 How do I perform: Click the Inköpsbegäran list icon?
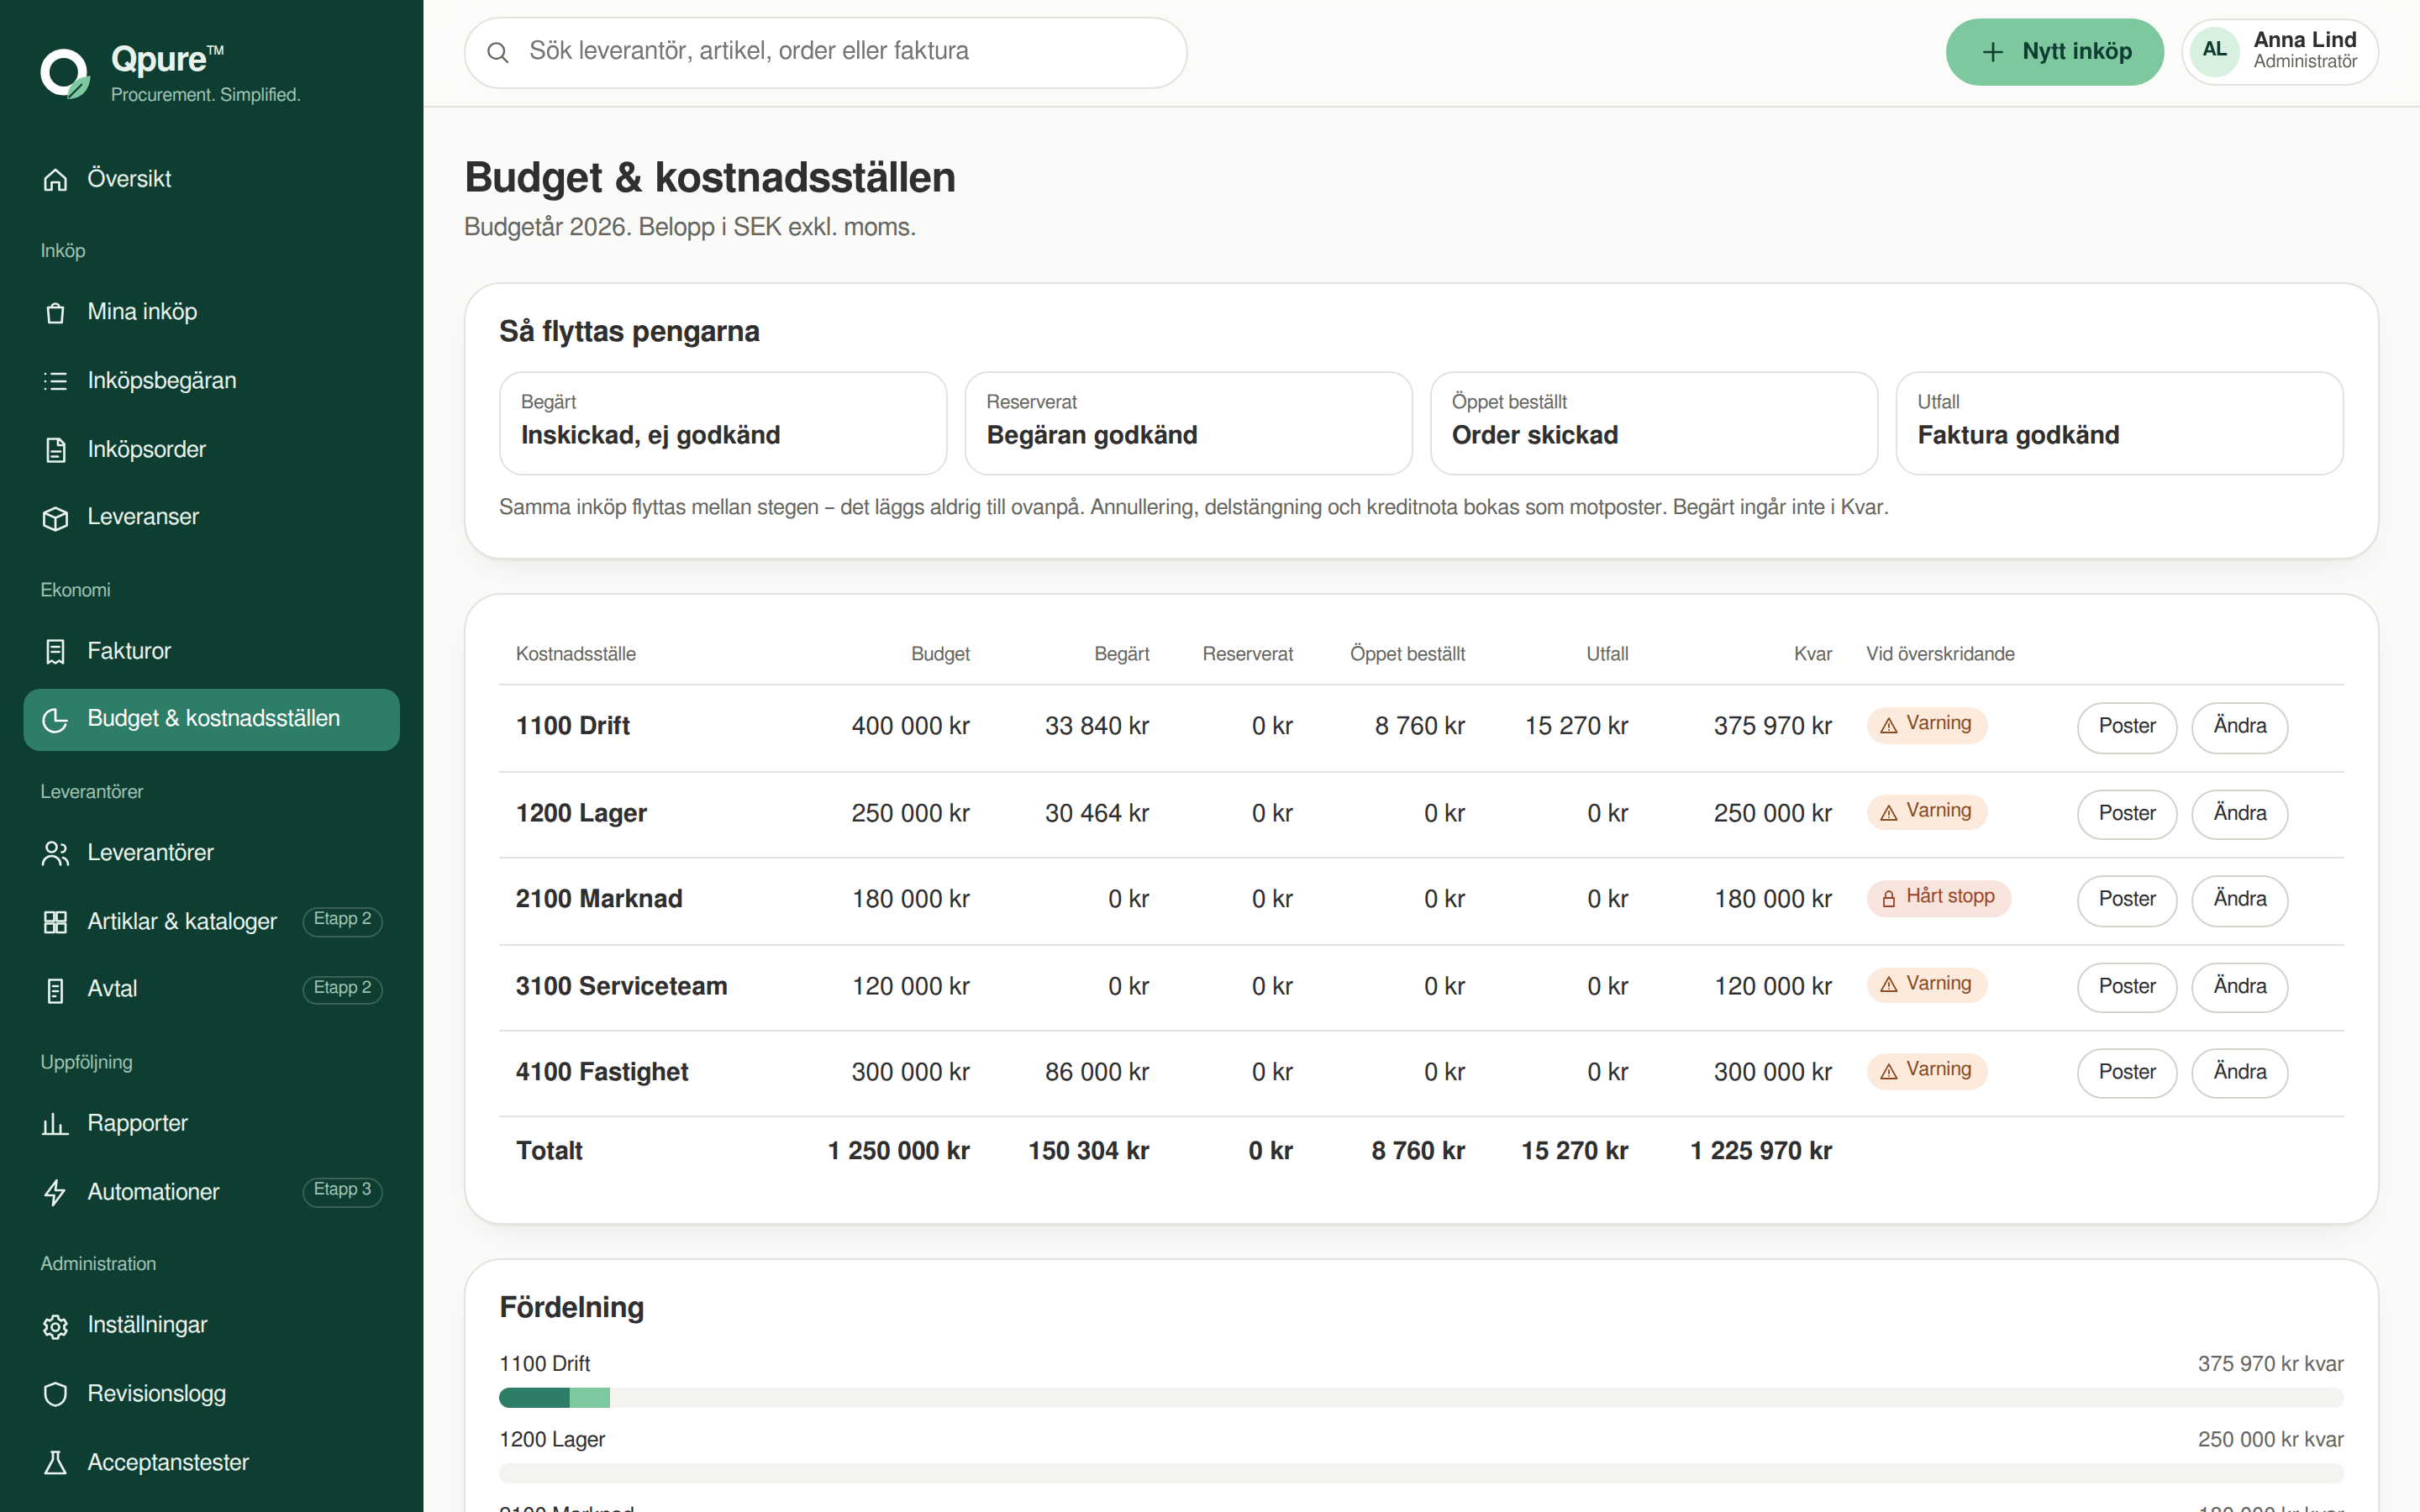(x=55, y=381)
